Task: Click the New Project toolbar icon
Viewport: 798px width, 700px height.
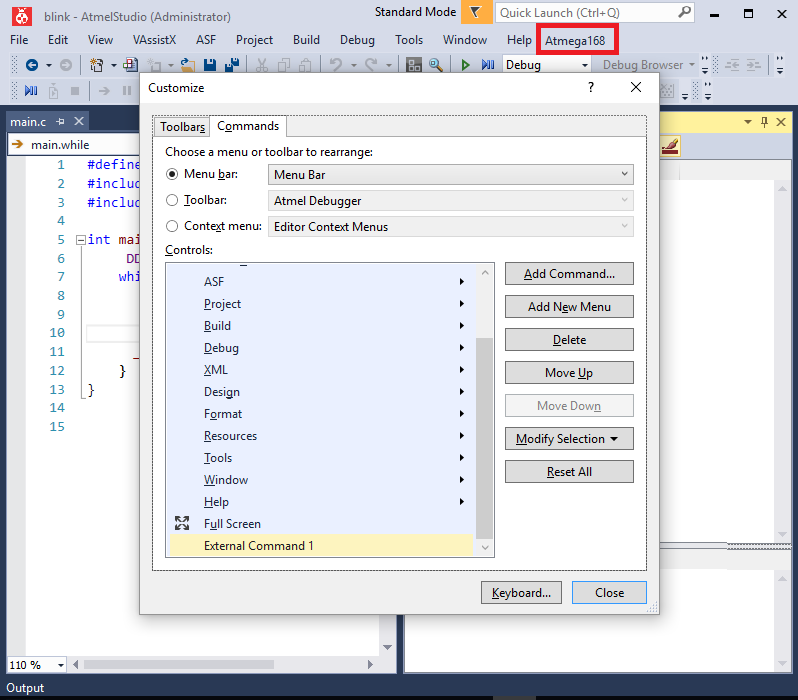Action: 96,65
